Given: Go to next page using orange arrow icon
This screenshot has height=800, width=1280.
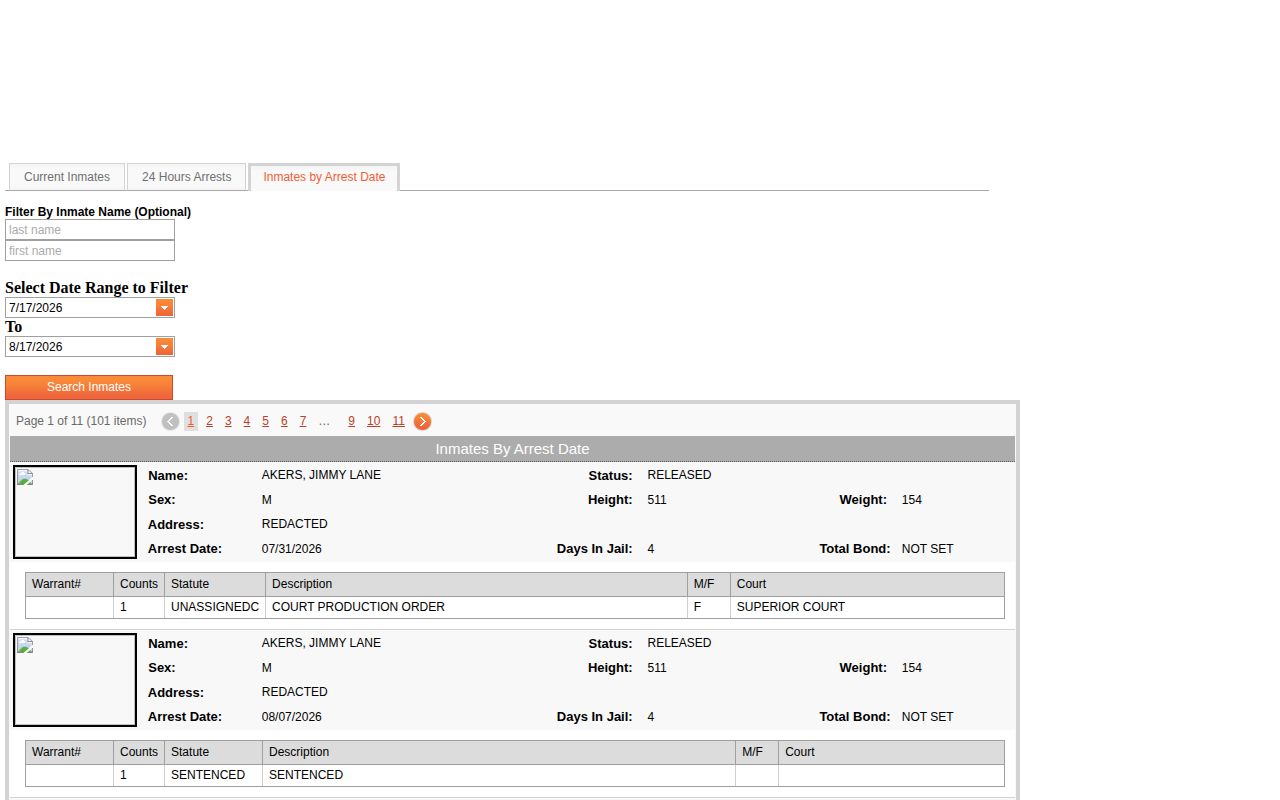Looking at the screenshot, I should pos(423,422).
